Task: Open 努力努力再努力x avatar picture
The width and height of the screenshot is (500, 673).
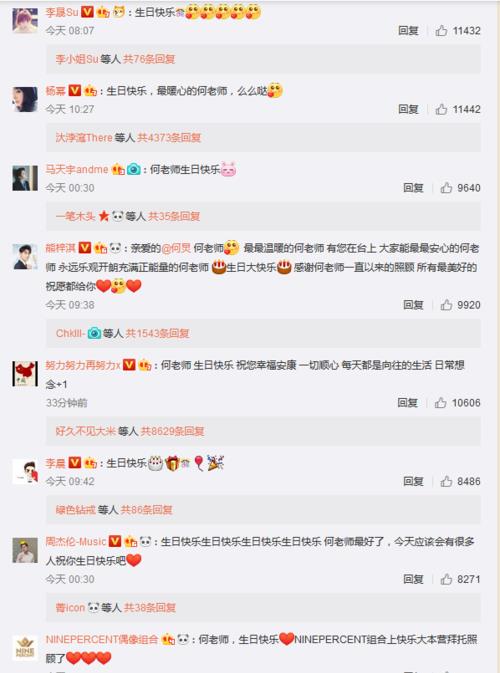Action: pyautogui.click(x=25, y=373)
